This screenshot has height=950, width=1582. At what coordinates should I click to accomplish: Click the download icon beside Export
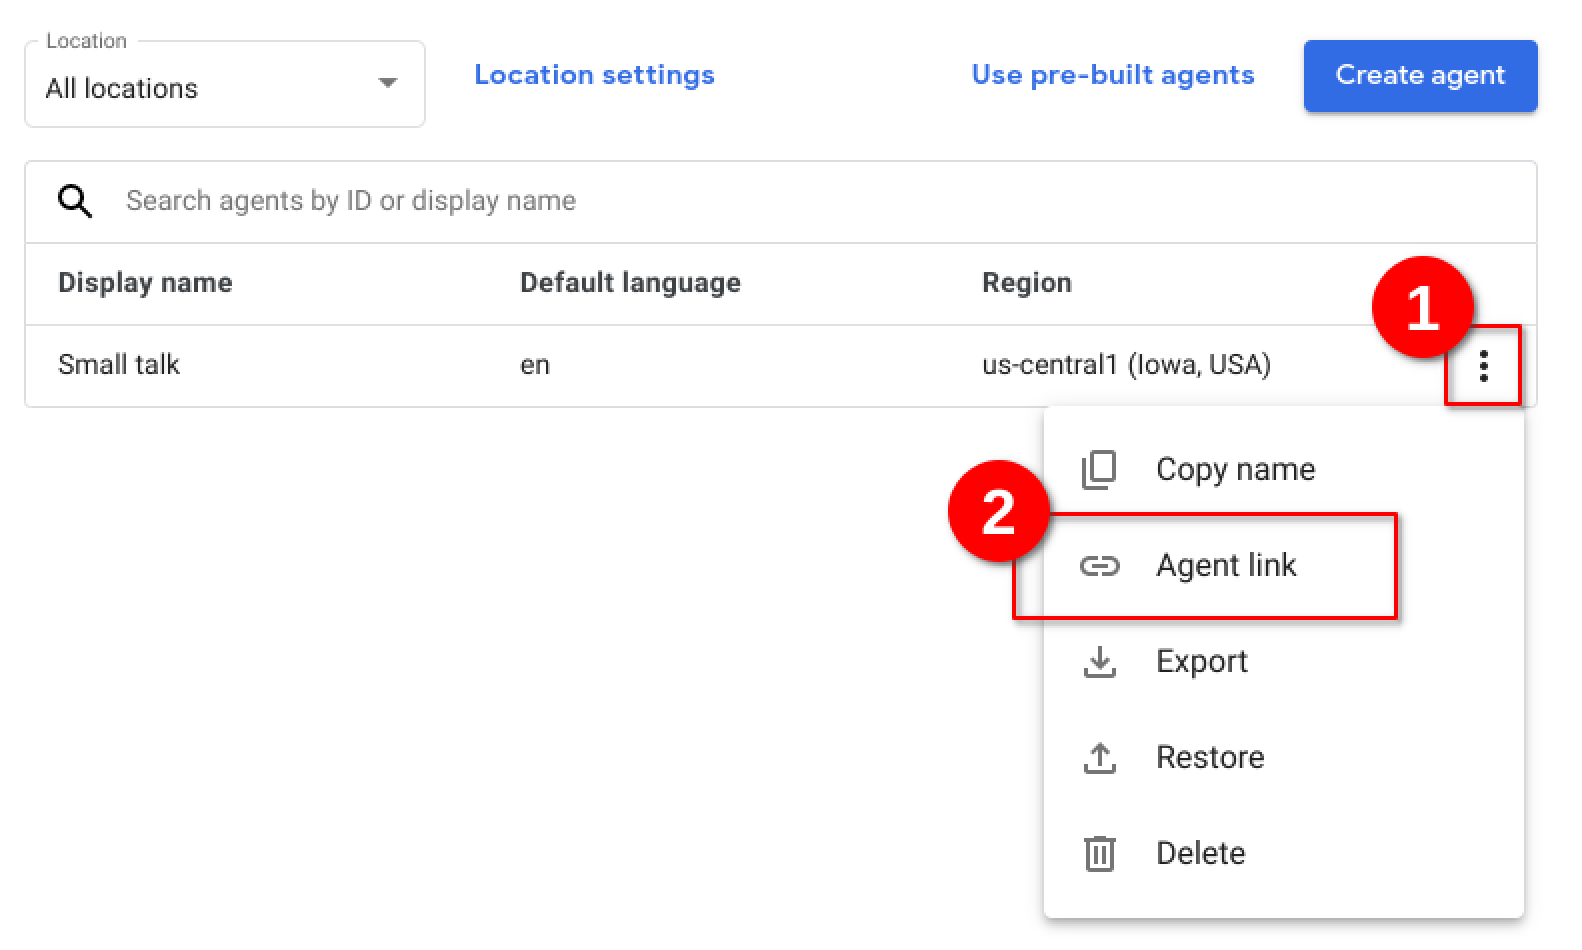[1099, 662]
